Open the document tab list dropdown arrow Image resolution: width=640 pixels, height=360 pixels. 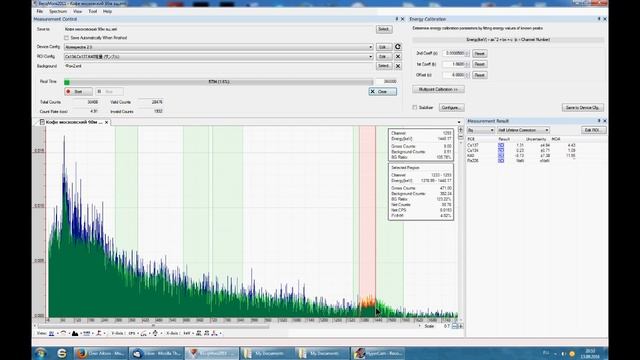[x=459, y=122]
